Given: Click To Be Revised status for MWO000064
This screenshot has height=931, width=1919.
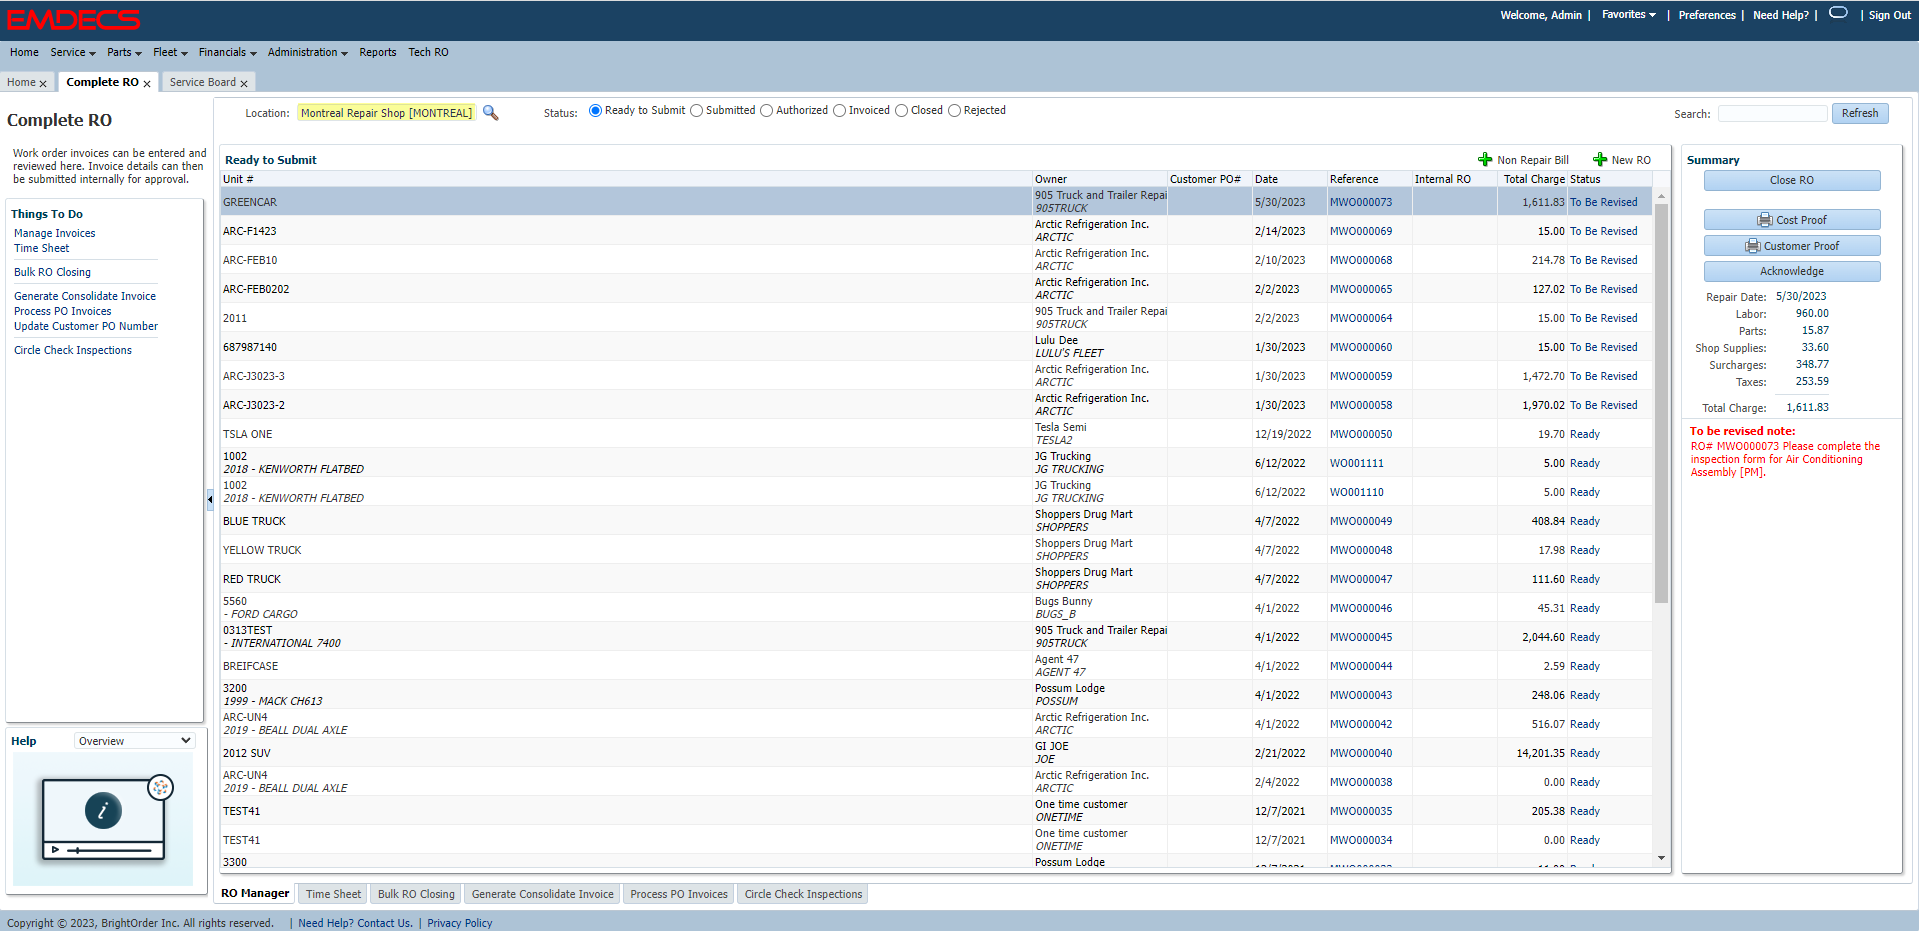Looking at the screenshot, I should coord(1604,318).
